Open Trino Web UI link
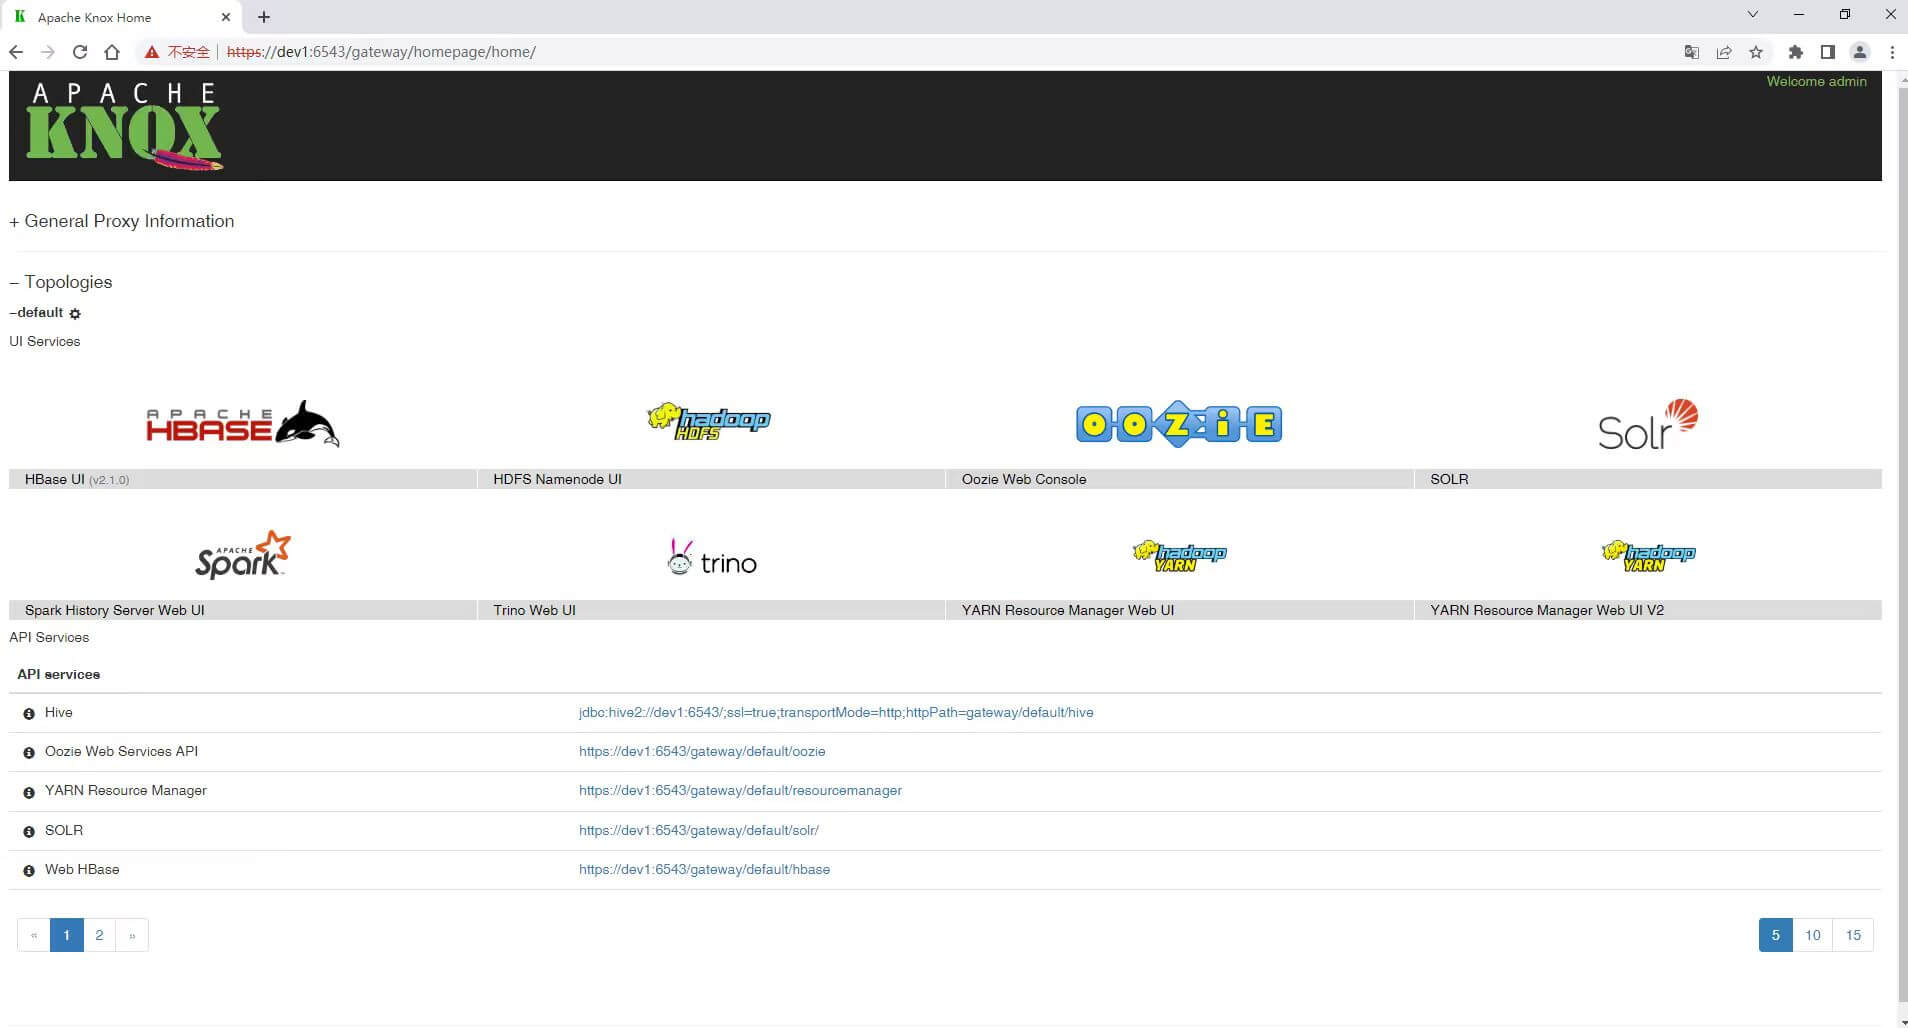The image size is (1908, 1028). point(534,610)
